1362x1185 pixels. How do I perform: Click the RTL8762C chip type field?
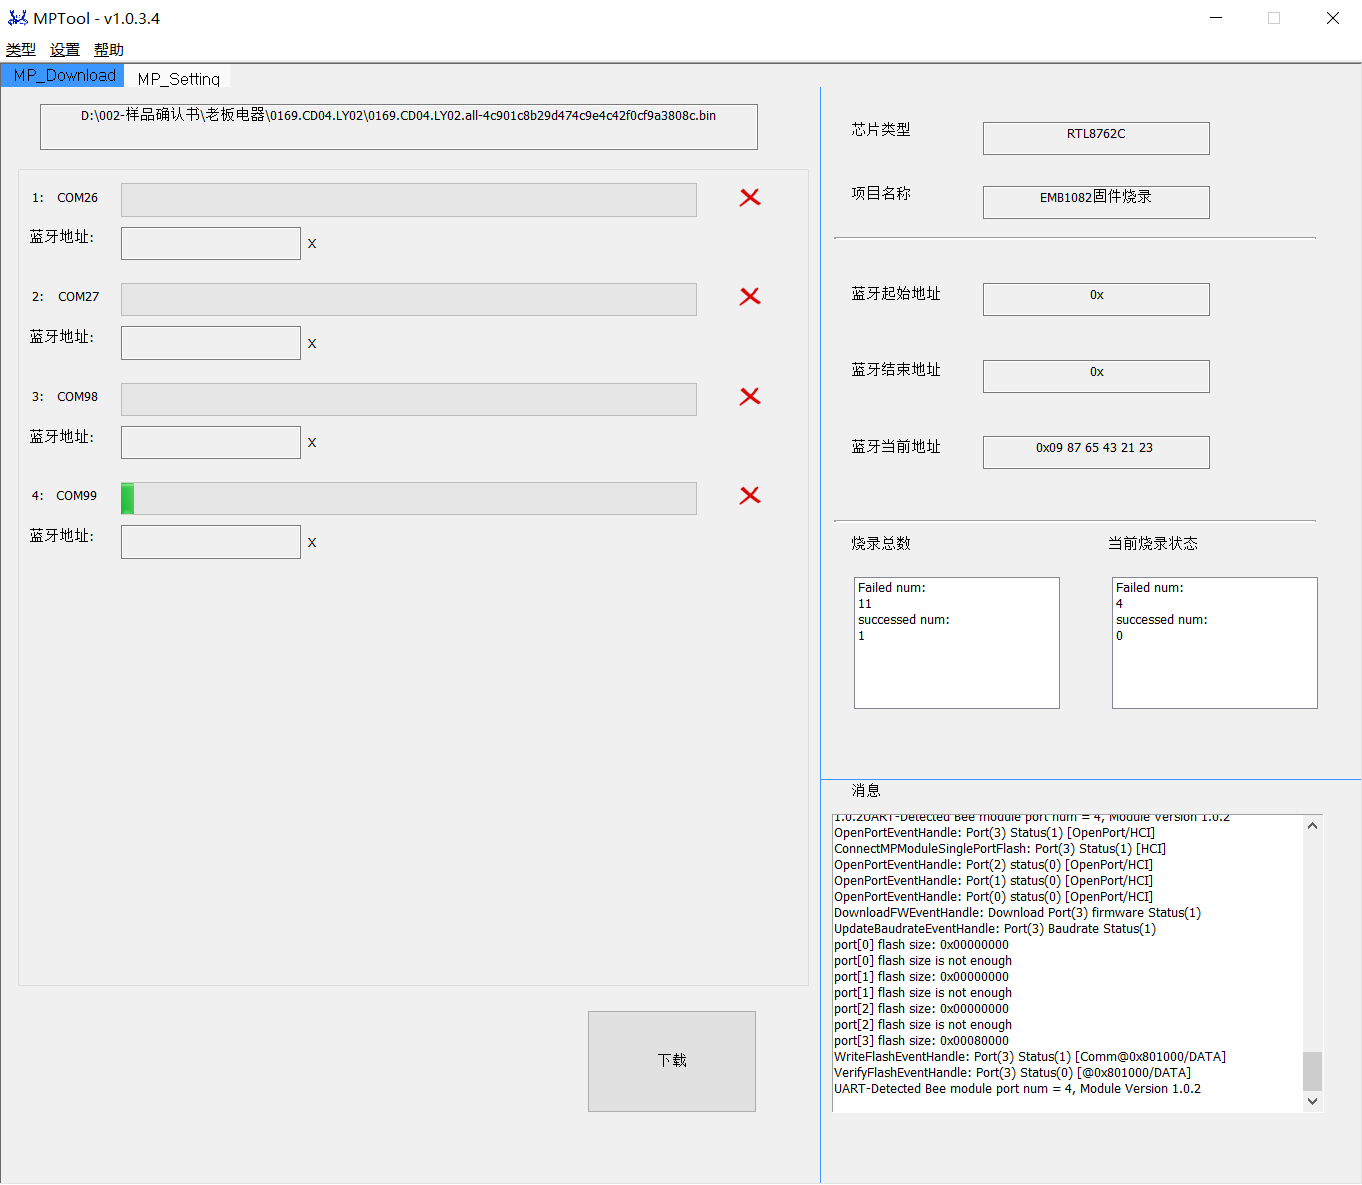click(1096, 138)
